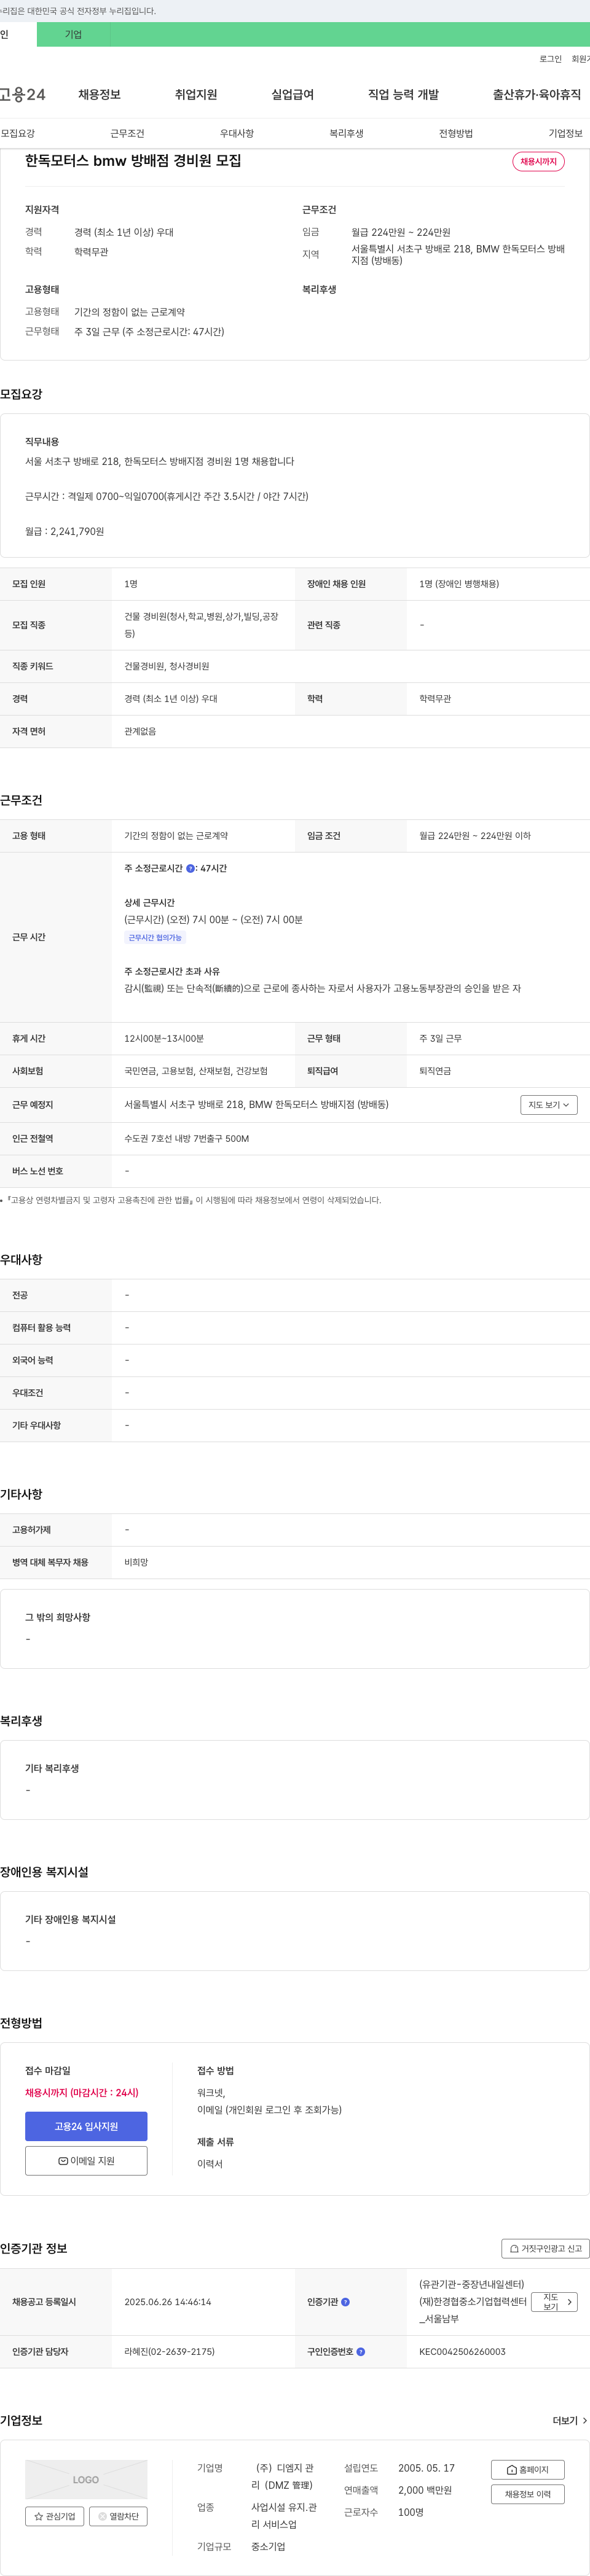This screenshot has height=2576, width=590.
Task: Open the 기업 tab in the top bar
Action: 73,34
